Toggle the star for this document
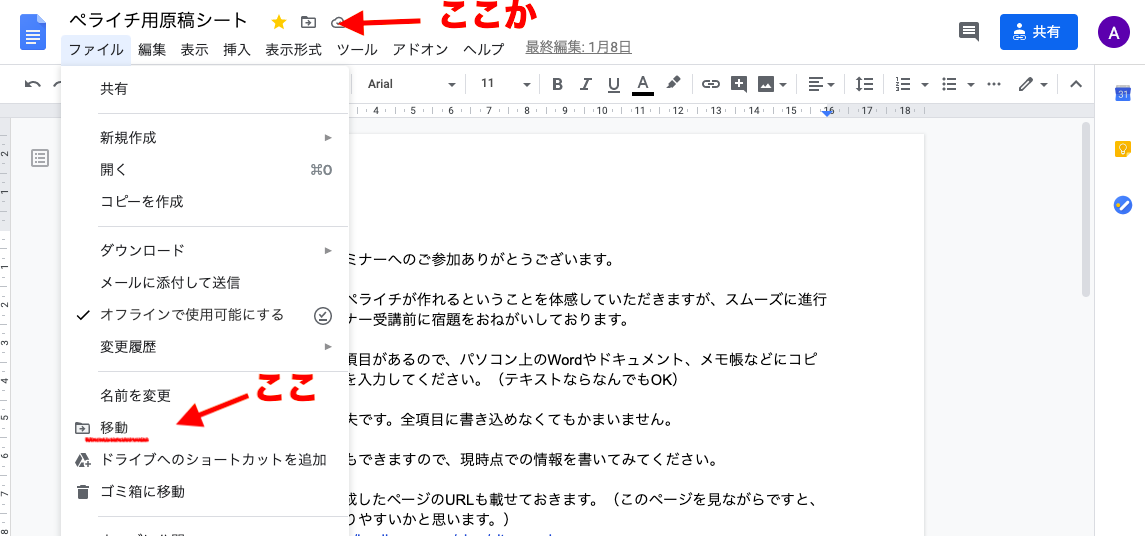The height and width of the screenshot is (536, 1145). pyautogui.click(x=279, y=23)
